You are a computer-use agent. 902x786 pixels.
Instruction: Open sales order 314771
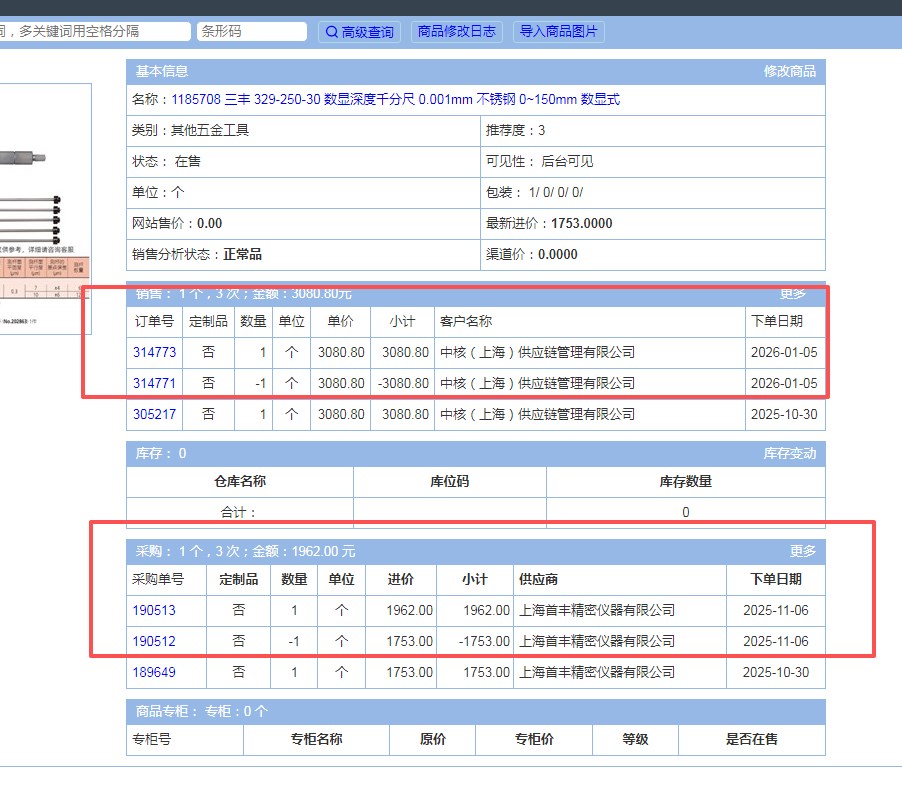pyautogui.click(x=154, y=383)
